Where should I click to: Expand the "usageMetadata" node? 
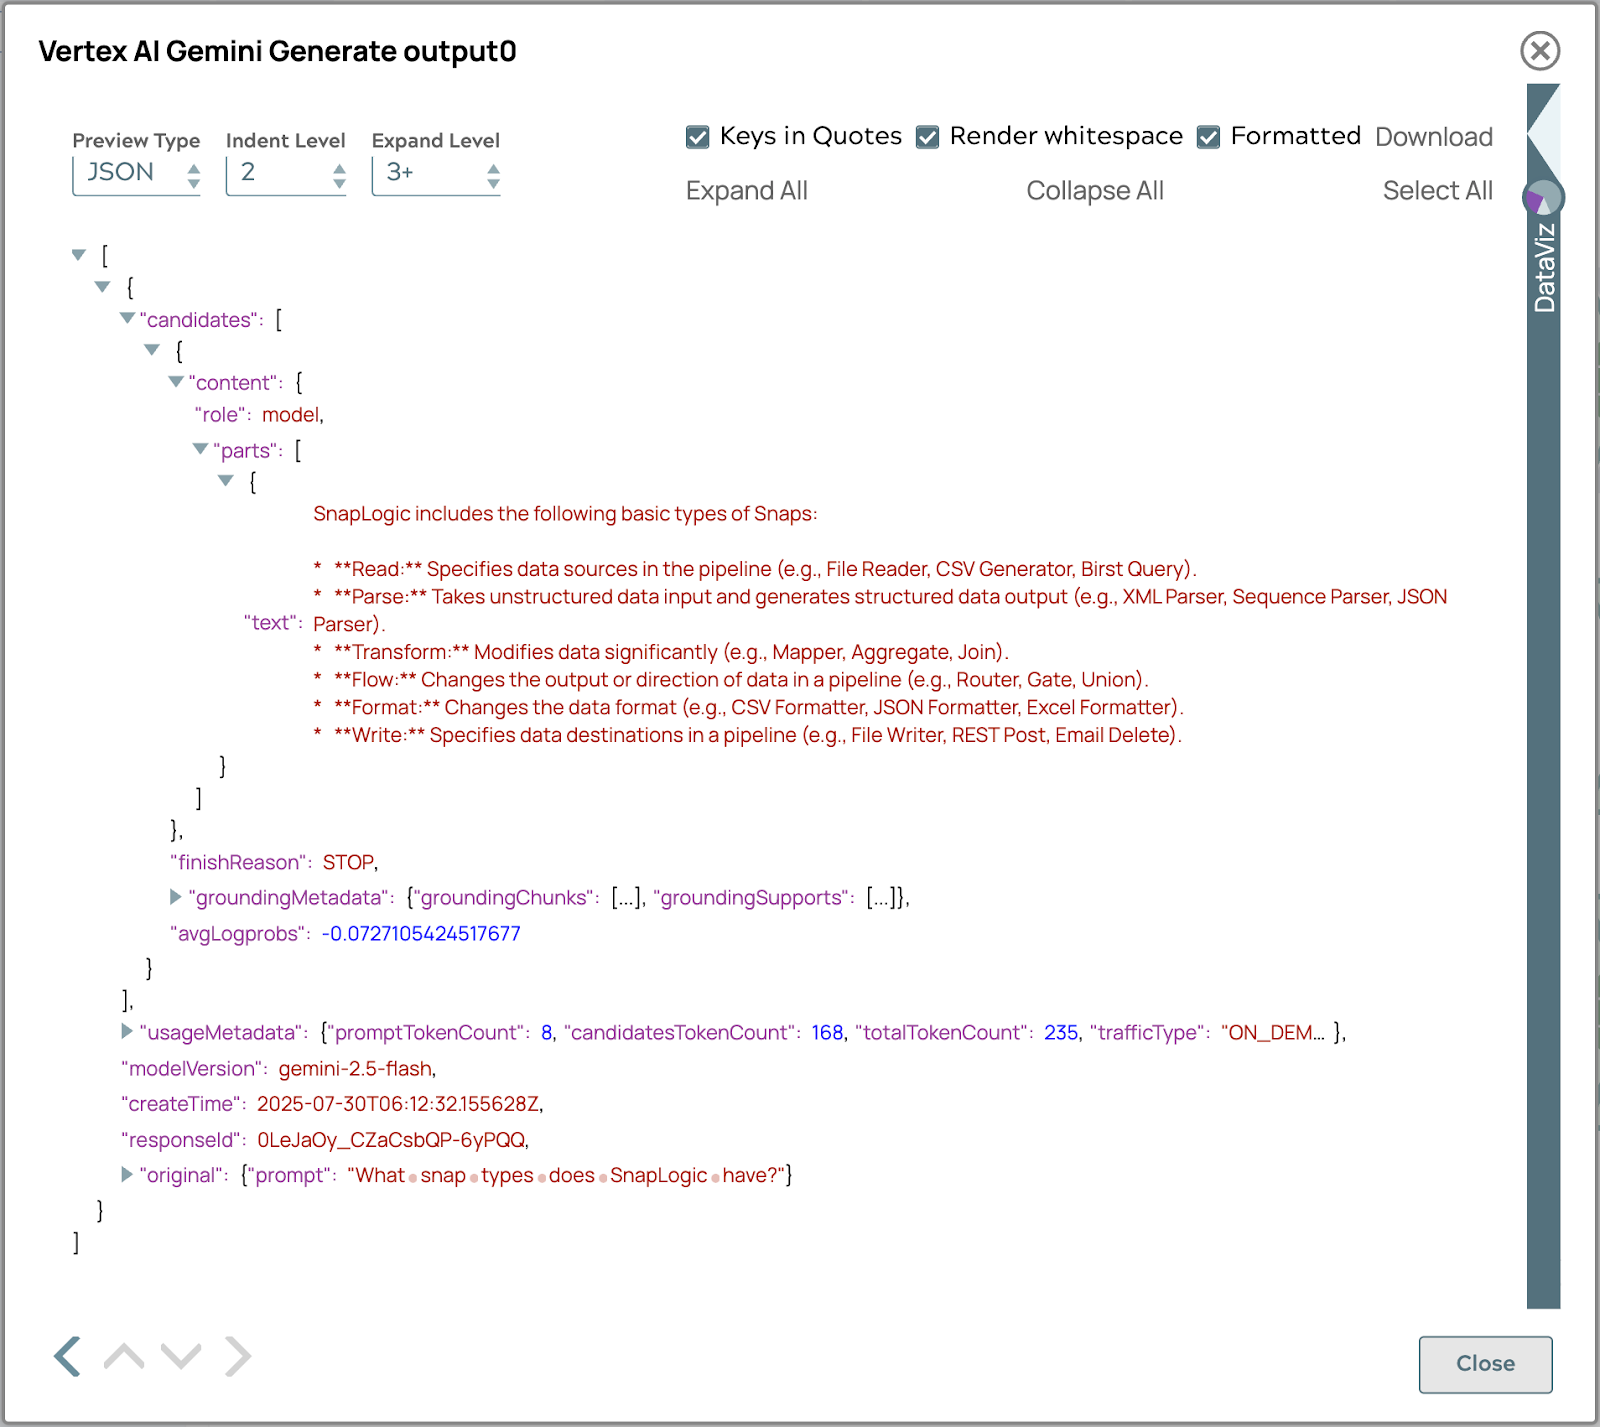(127, 1031)
